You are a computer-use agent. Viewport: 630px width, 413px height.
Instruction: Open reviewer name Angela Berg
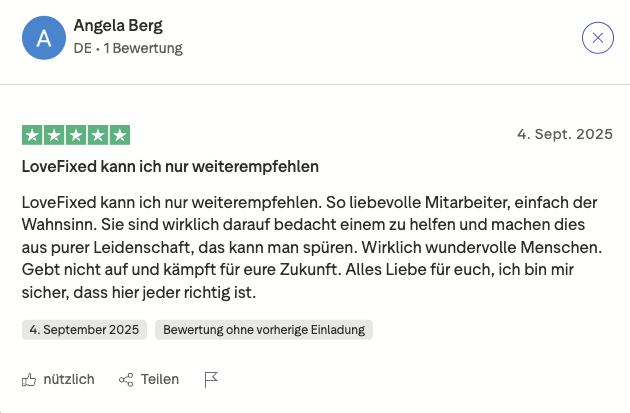click(x=118, y=26)
